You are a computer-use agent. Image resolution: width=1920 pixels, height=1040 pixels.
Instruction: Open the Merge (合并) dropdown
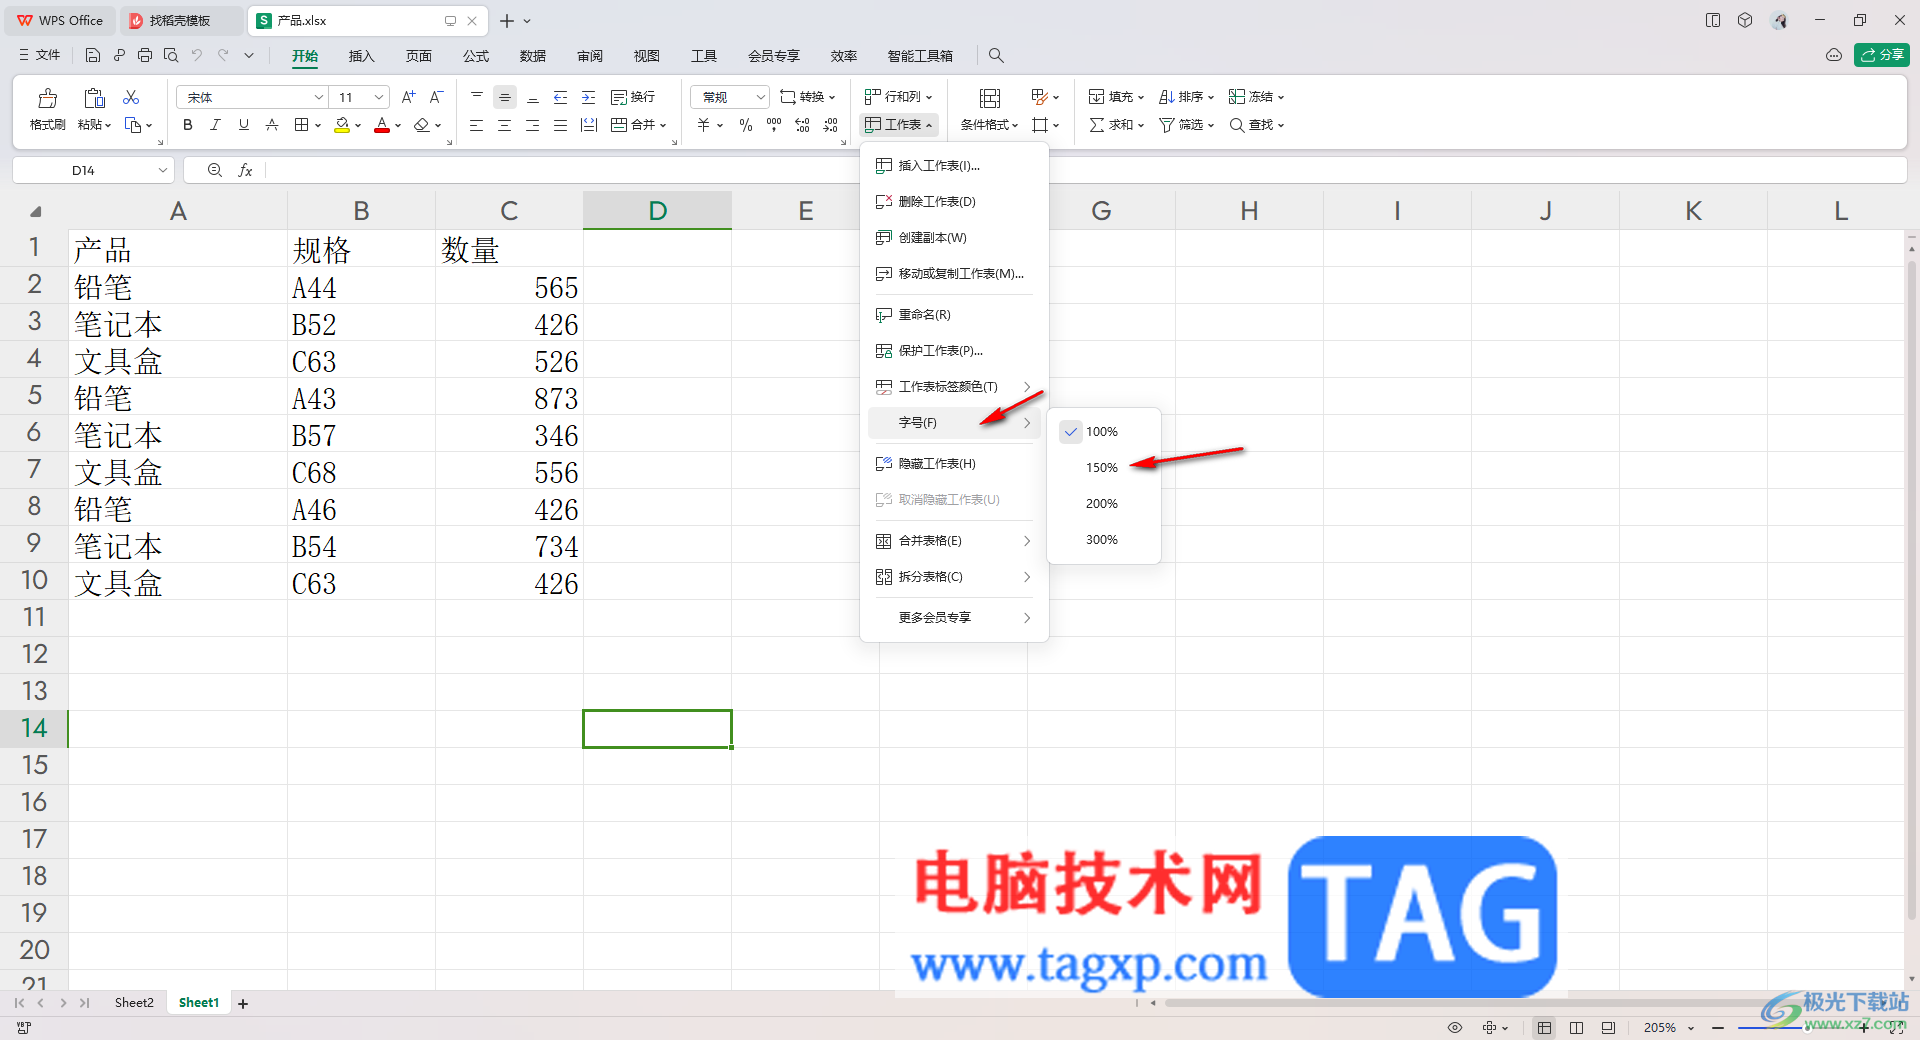(638, 125)
